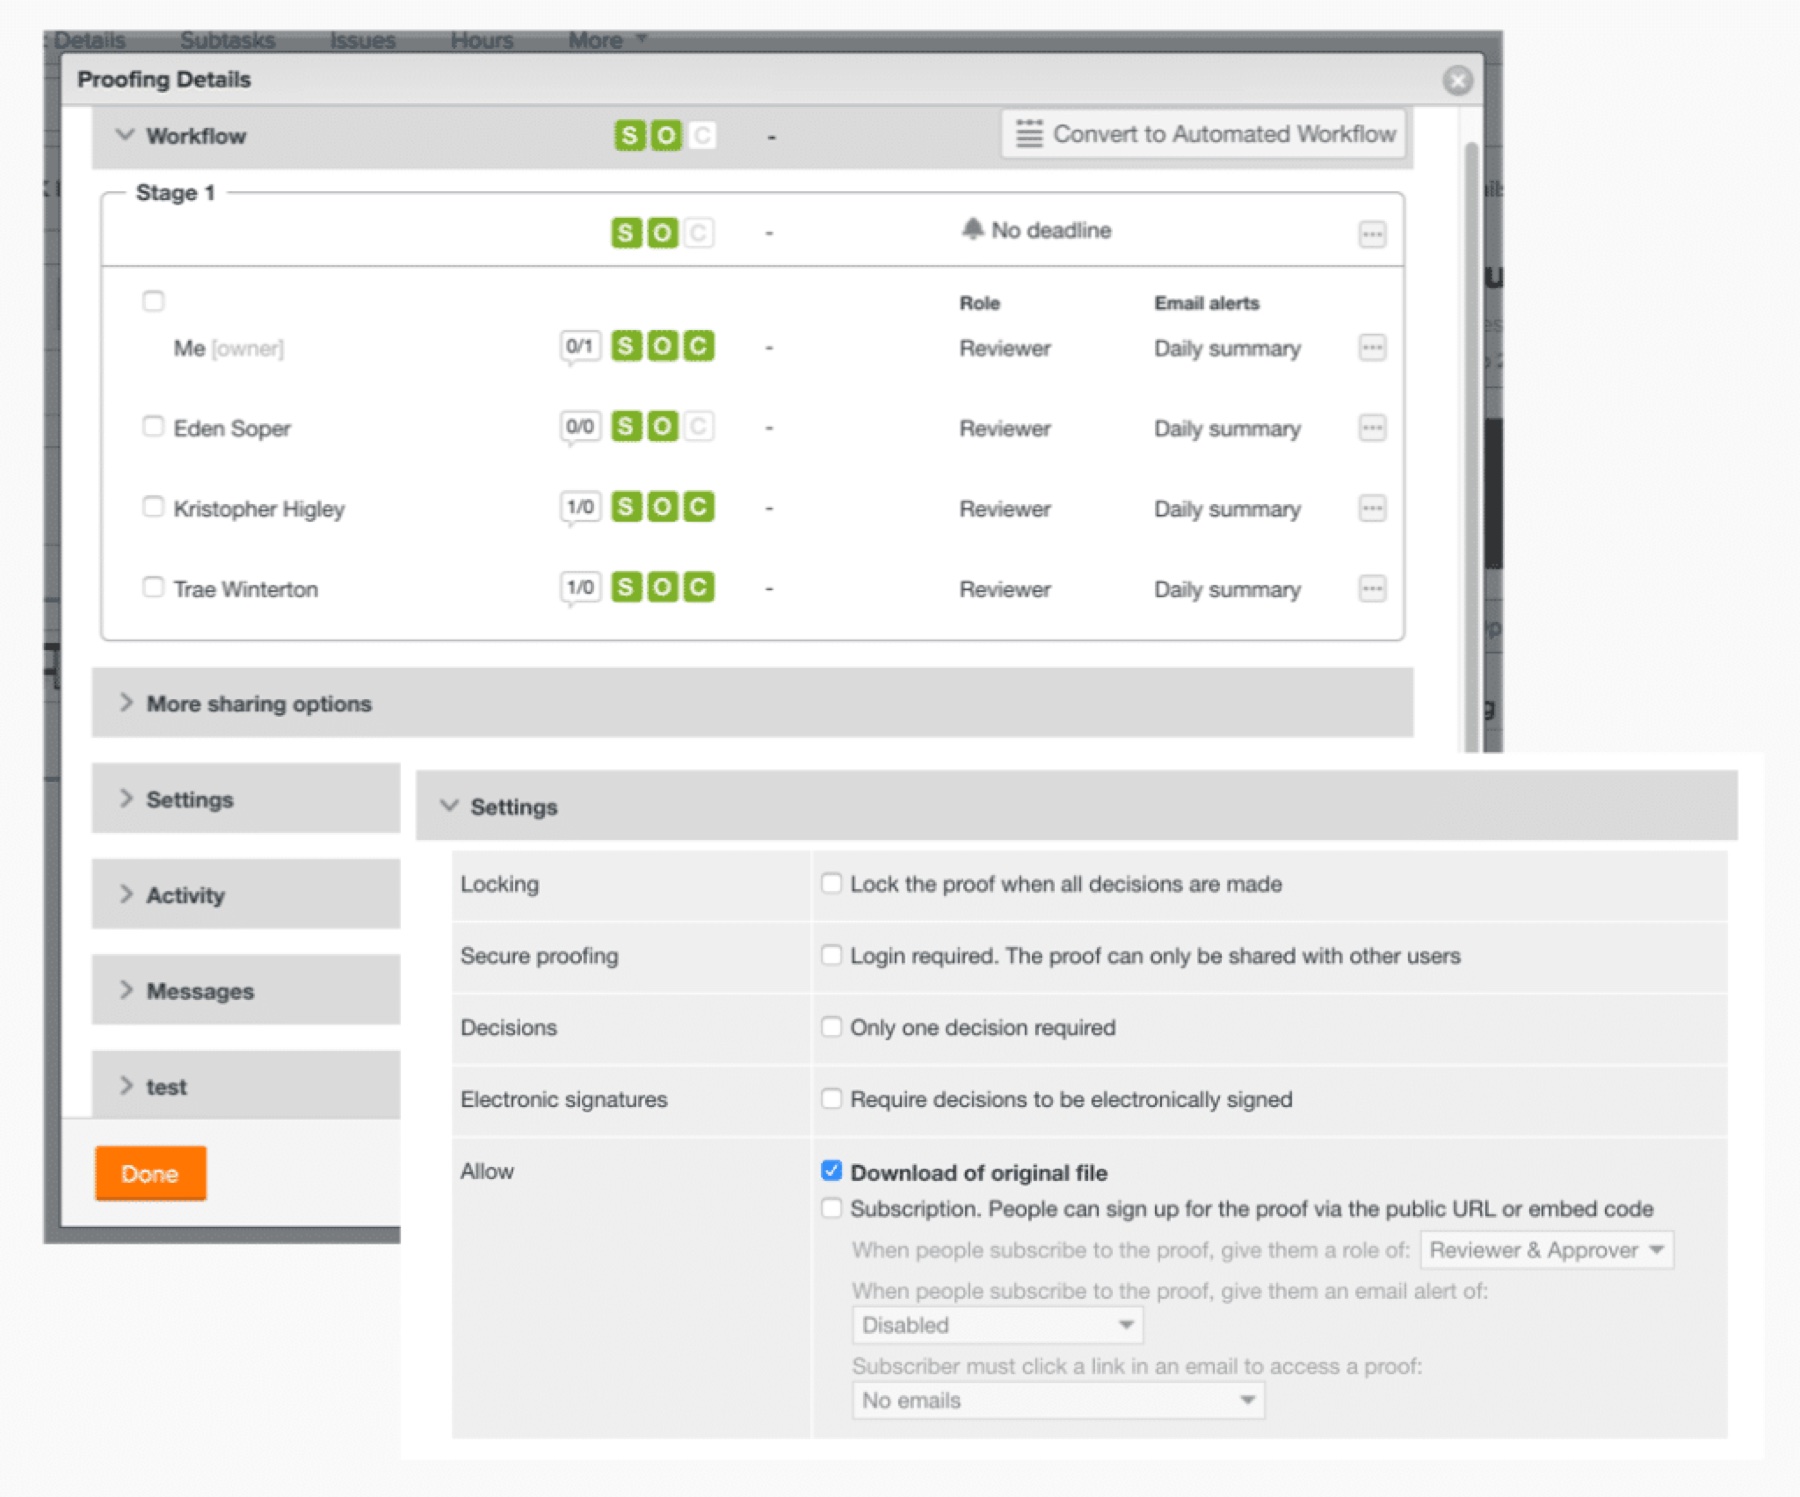
Task: Tick the select-all checkbox above Me
Action: tap(153, 300)
